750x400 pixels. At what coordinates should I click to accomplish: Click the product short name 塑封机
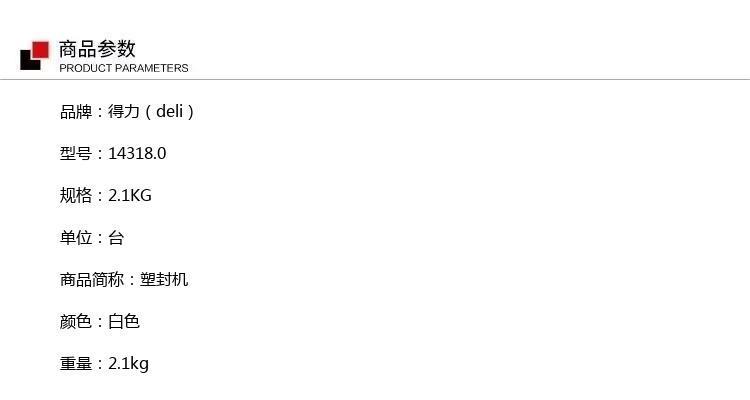pyautogui.click(x=164, y=279)
